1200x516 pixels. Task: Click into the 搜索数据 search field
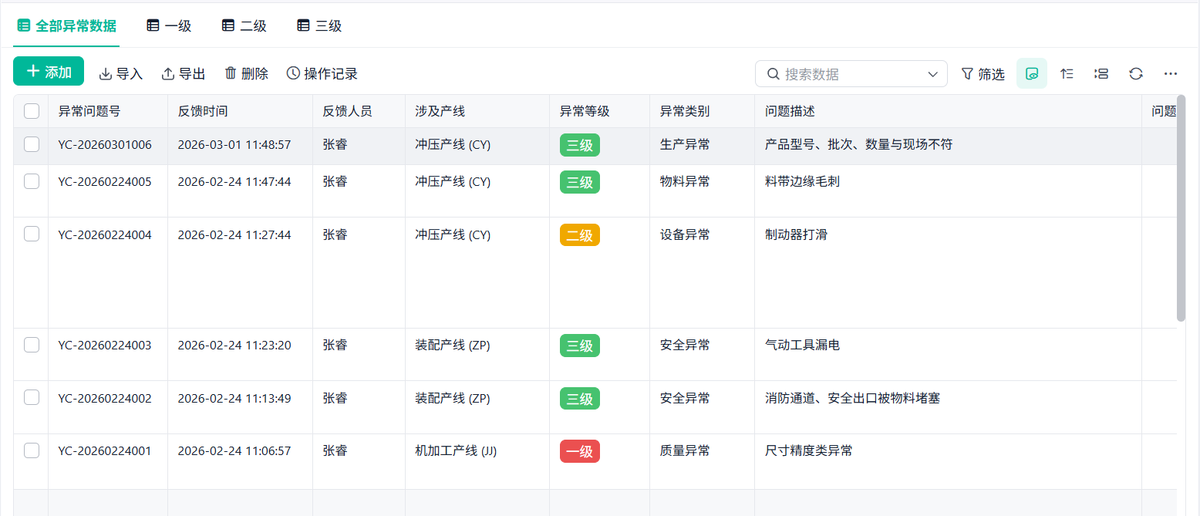pos(850,74)
